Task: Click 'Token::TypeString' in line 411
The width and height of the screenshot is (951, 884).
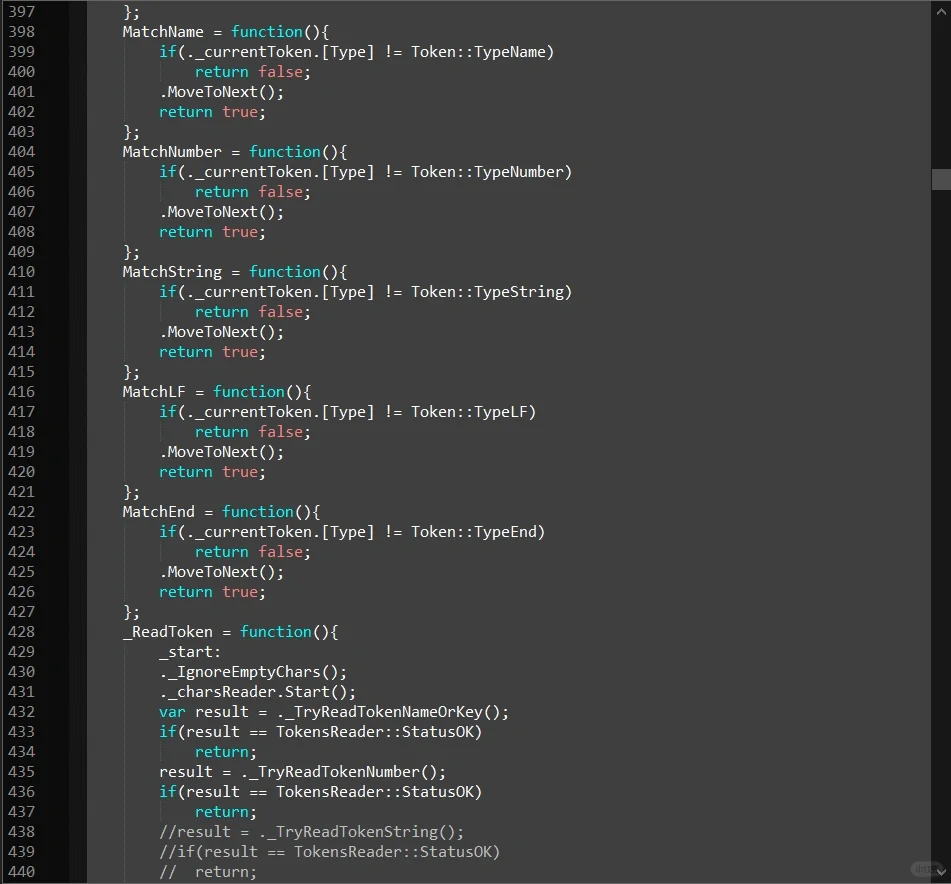Action: pos(488,292)
